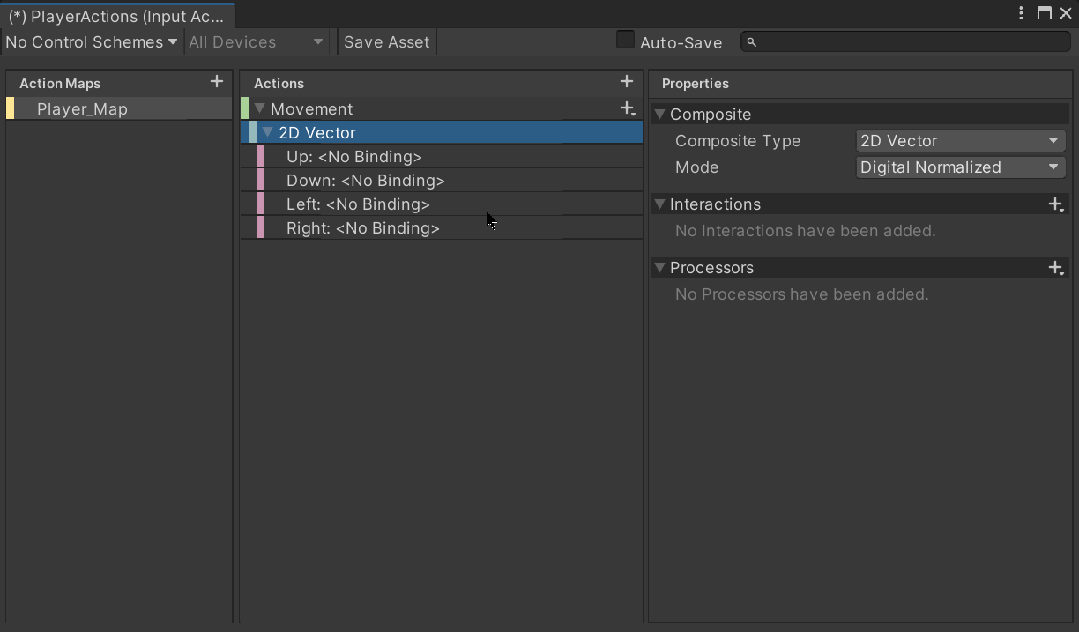Screen dimensions: 1079x632
Task: Maximize the Input Actions window
Action: (1044, 13)
